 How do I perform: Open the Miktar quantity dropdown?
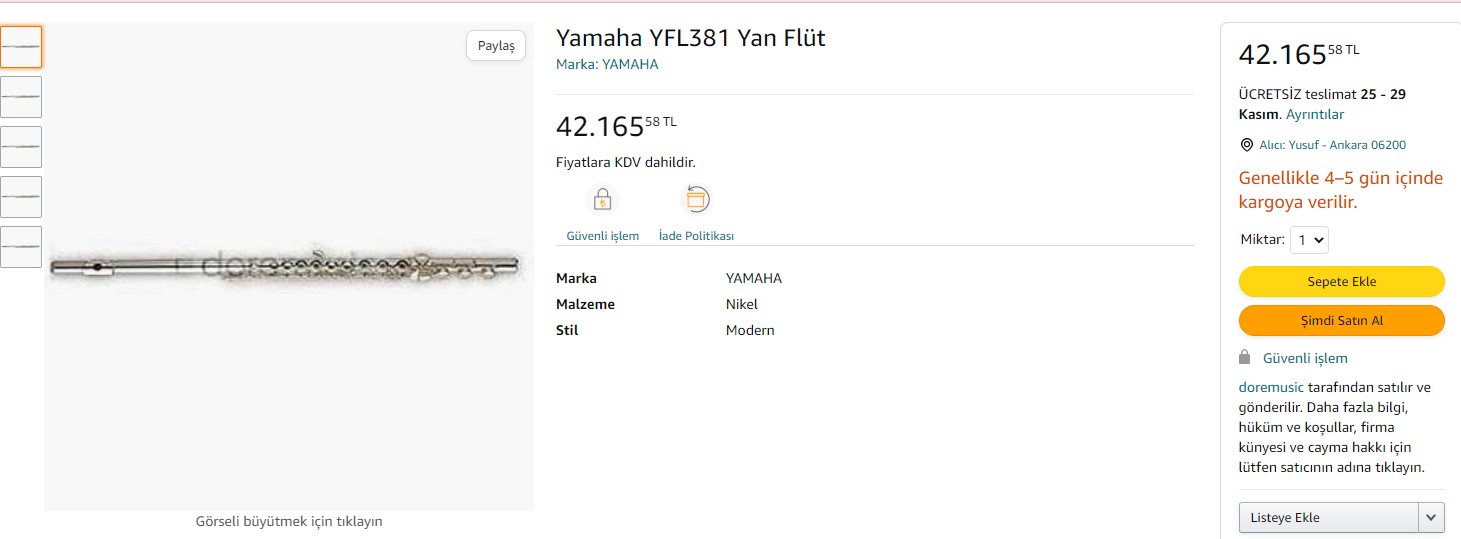click(1309, 240)
